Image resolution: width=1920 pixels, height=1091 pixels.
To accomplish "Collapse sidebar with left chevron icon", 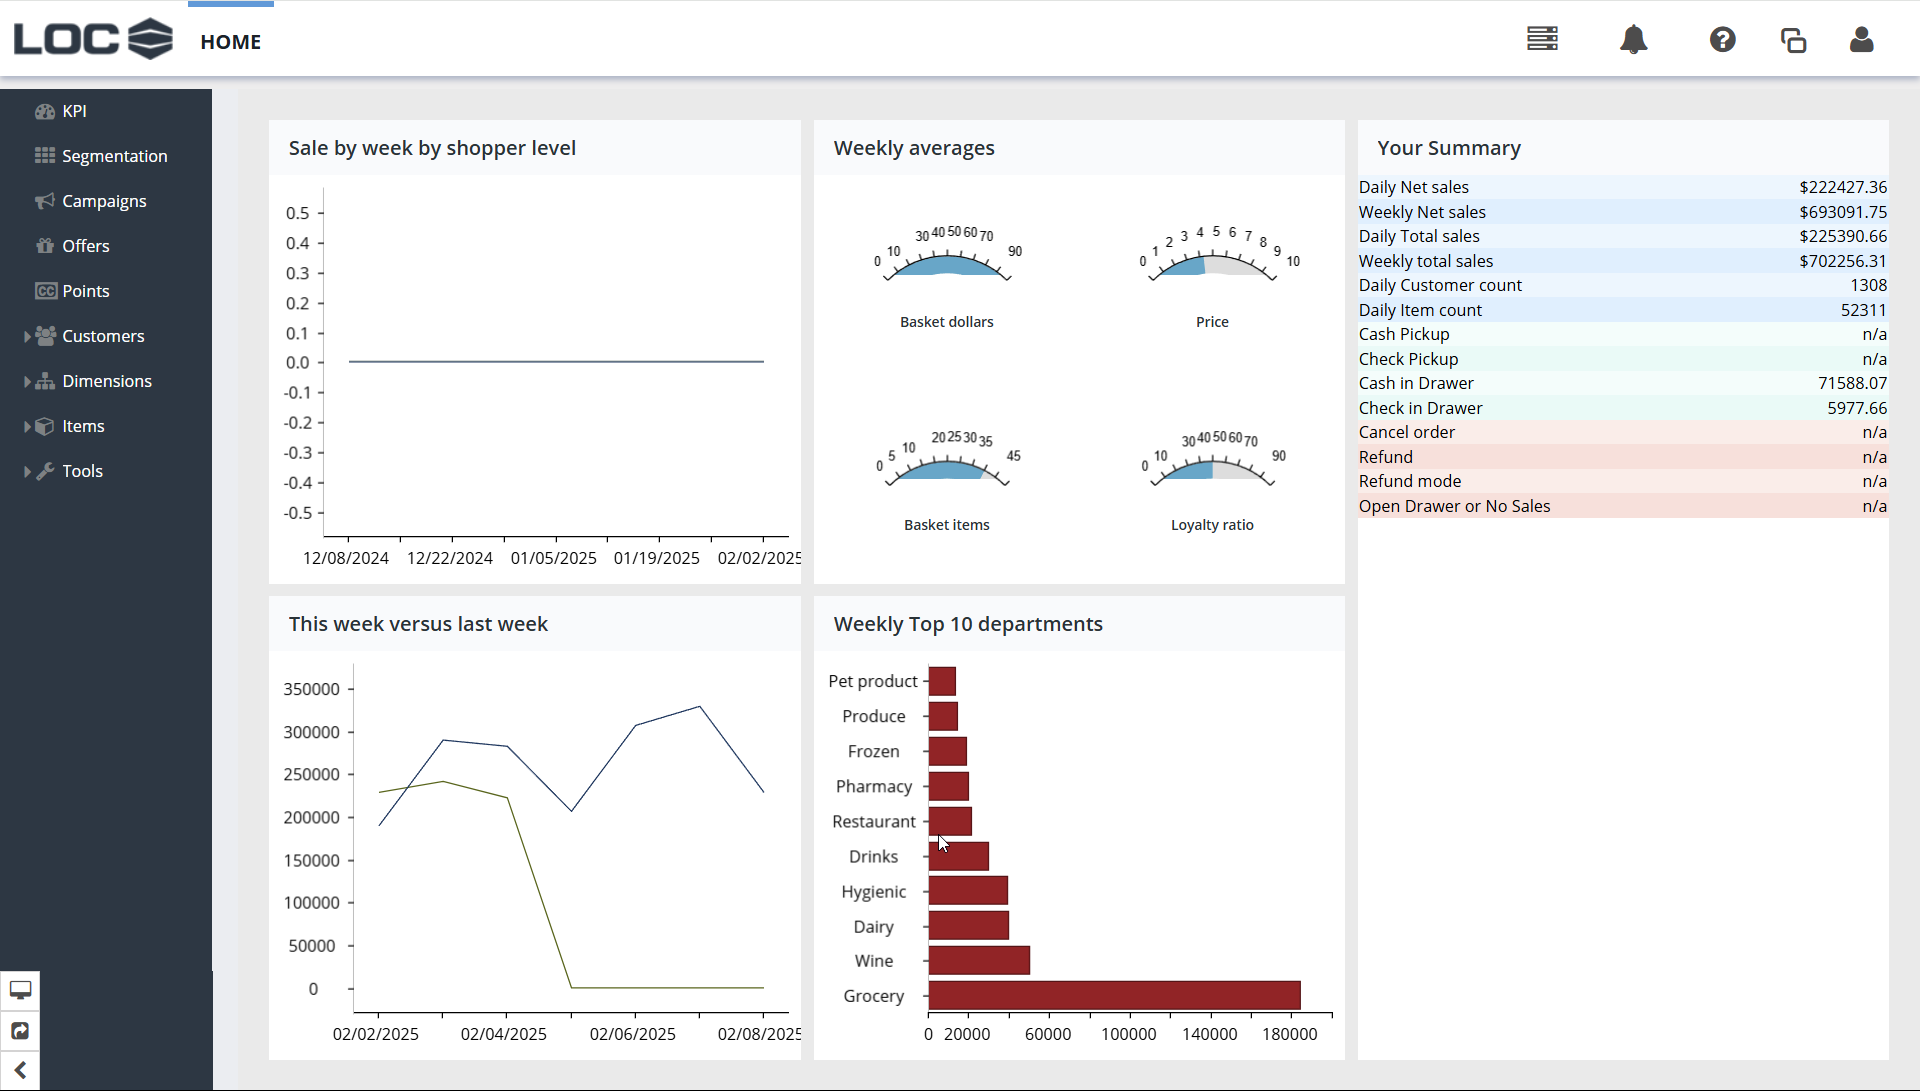I will [20, 1071].
